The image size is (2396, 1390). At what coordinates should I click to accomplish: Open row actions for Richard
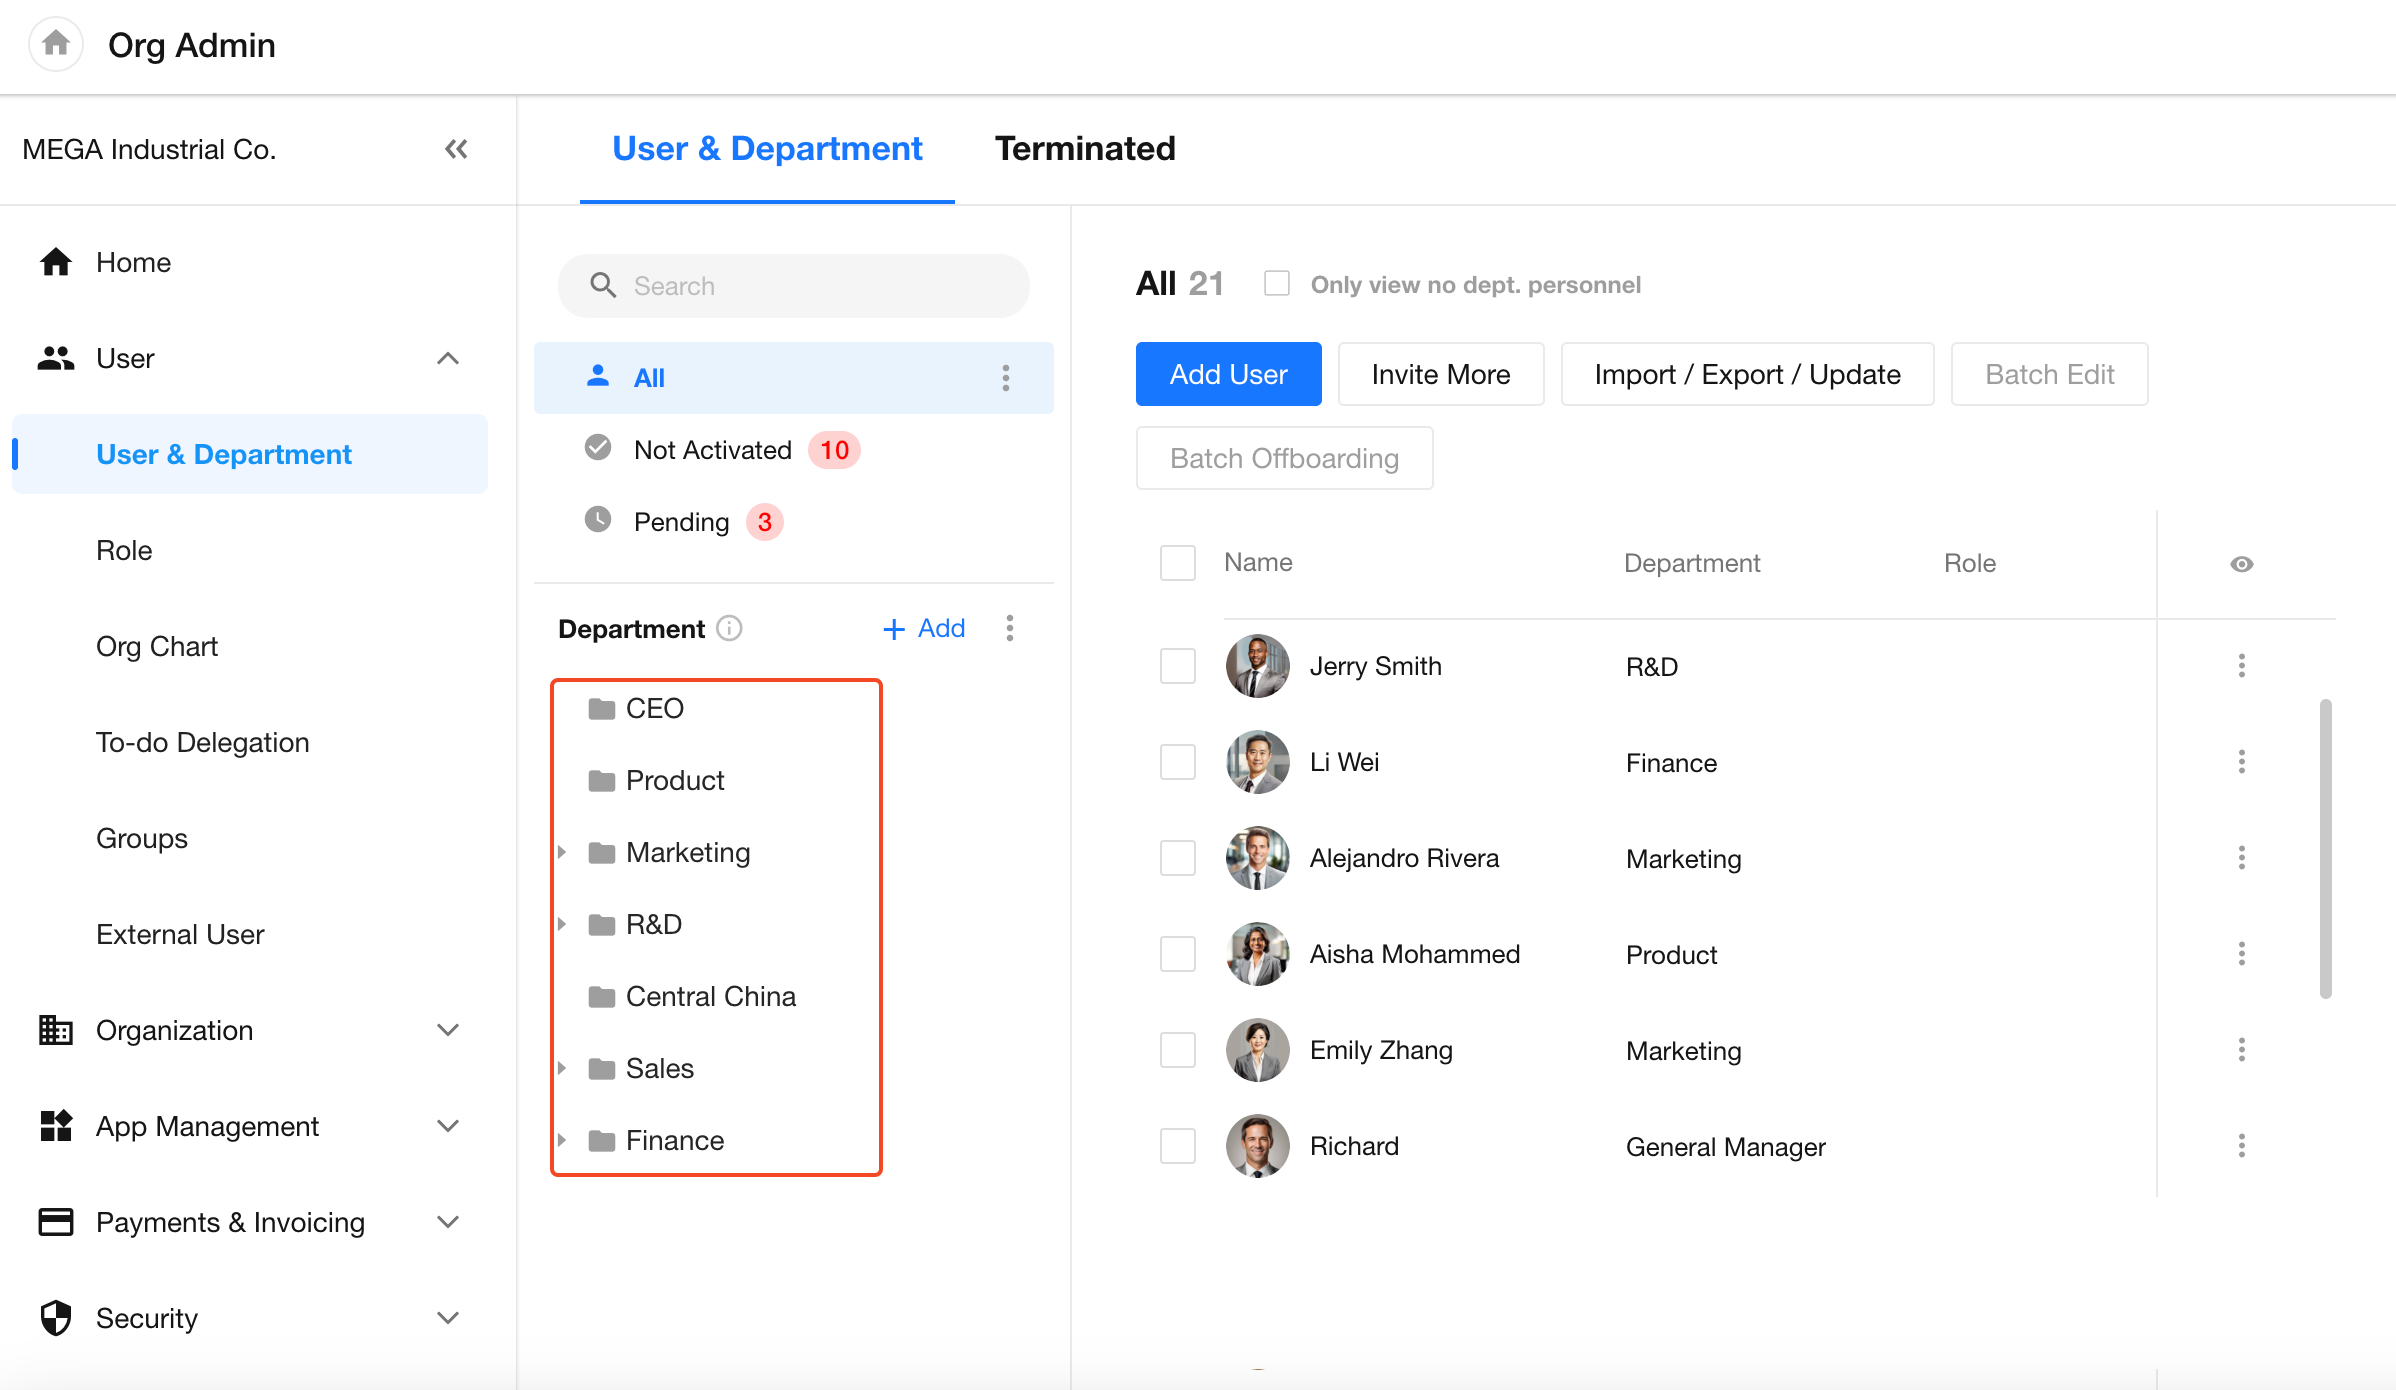[x=2241, y=1146]
